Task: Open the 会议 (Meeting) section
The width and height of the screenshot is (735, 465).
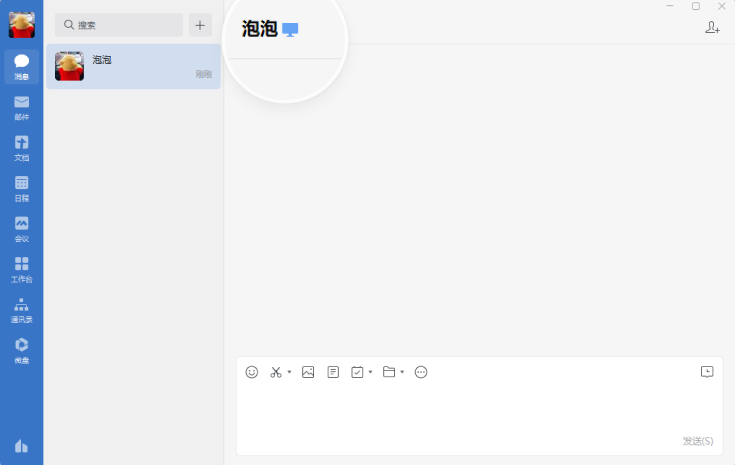Action: [21, 228]
